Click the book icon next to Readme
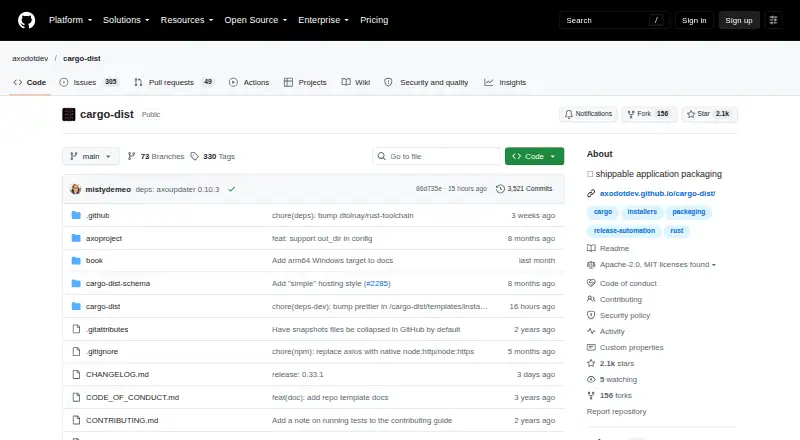Viewport: 800px width, 440px height. click(591, 248)
